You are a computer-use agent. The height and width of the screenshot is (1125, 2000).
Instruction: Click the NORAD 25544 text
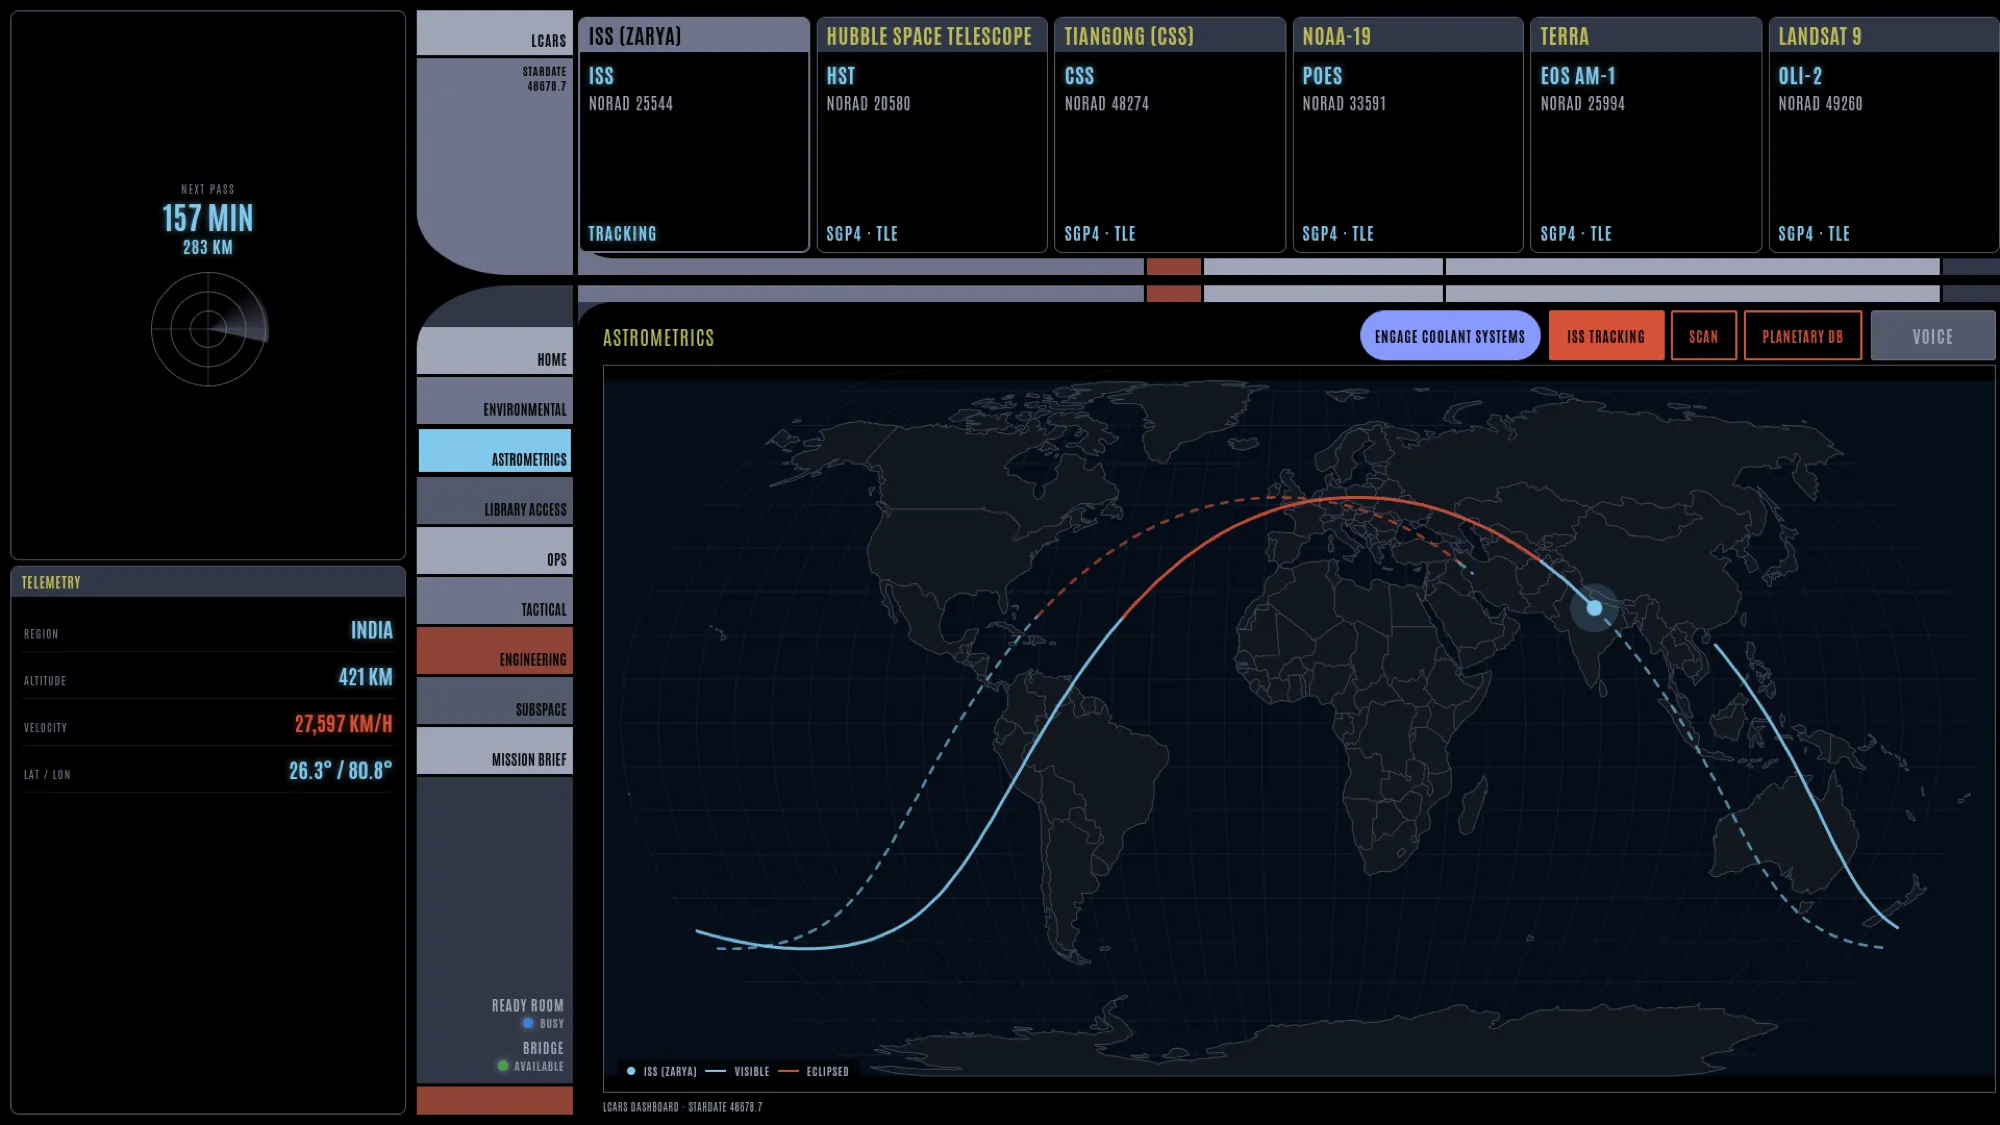pyautogui.click(x=630, y=104)
